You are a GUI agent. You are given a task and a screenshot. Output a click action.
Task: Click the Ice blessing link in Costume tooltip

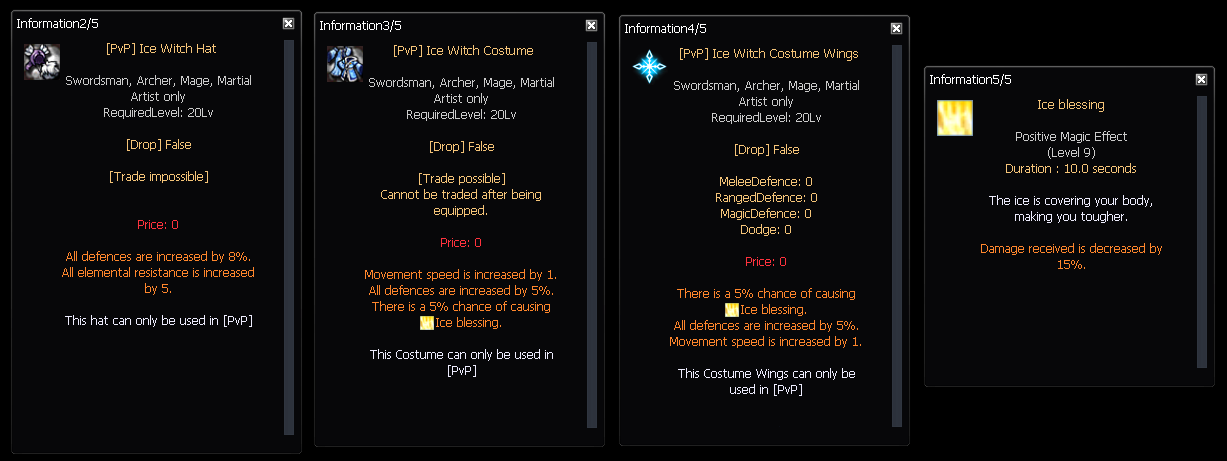tap(469, 322)
